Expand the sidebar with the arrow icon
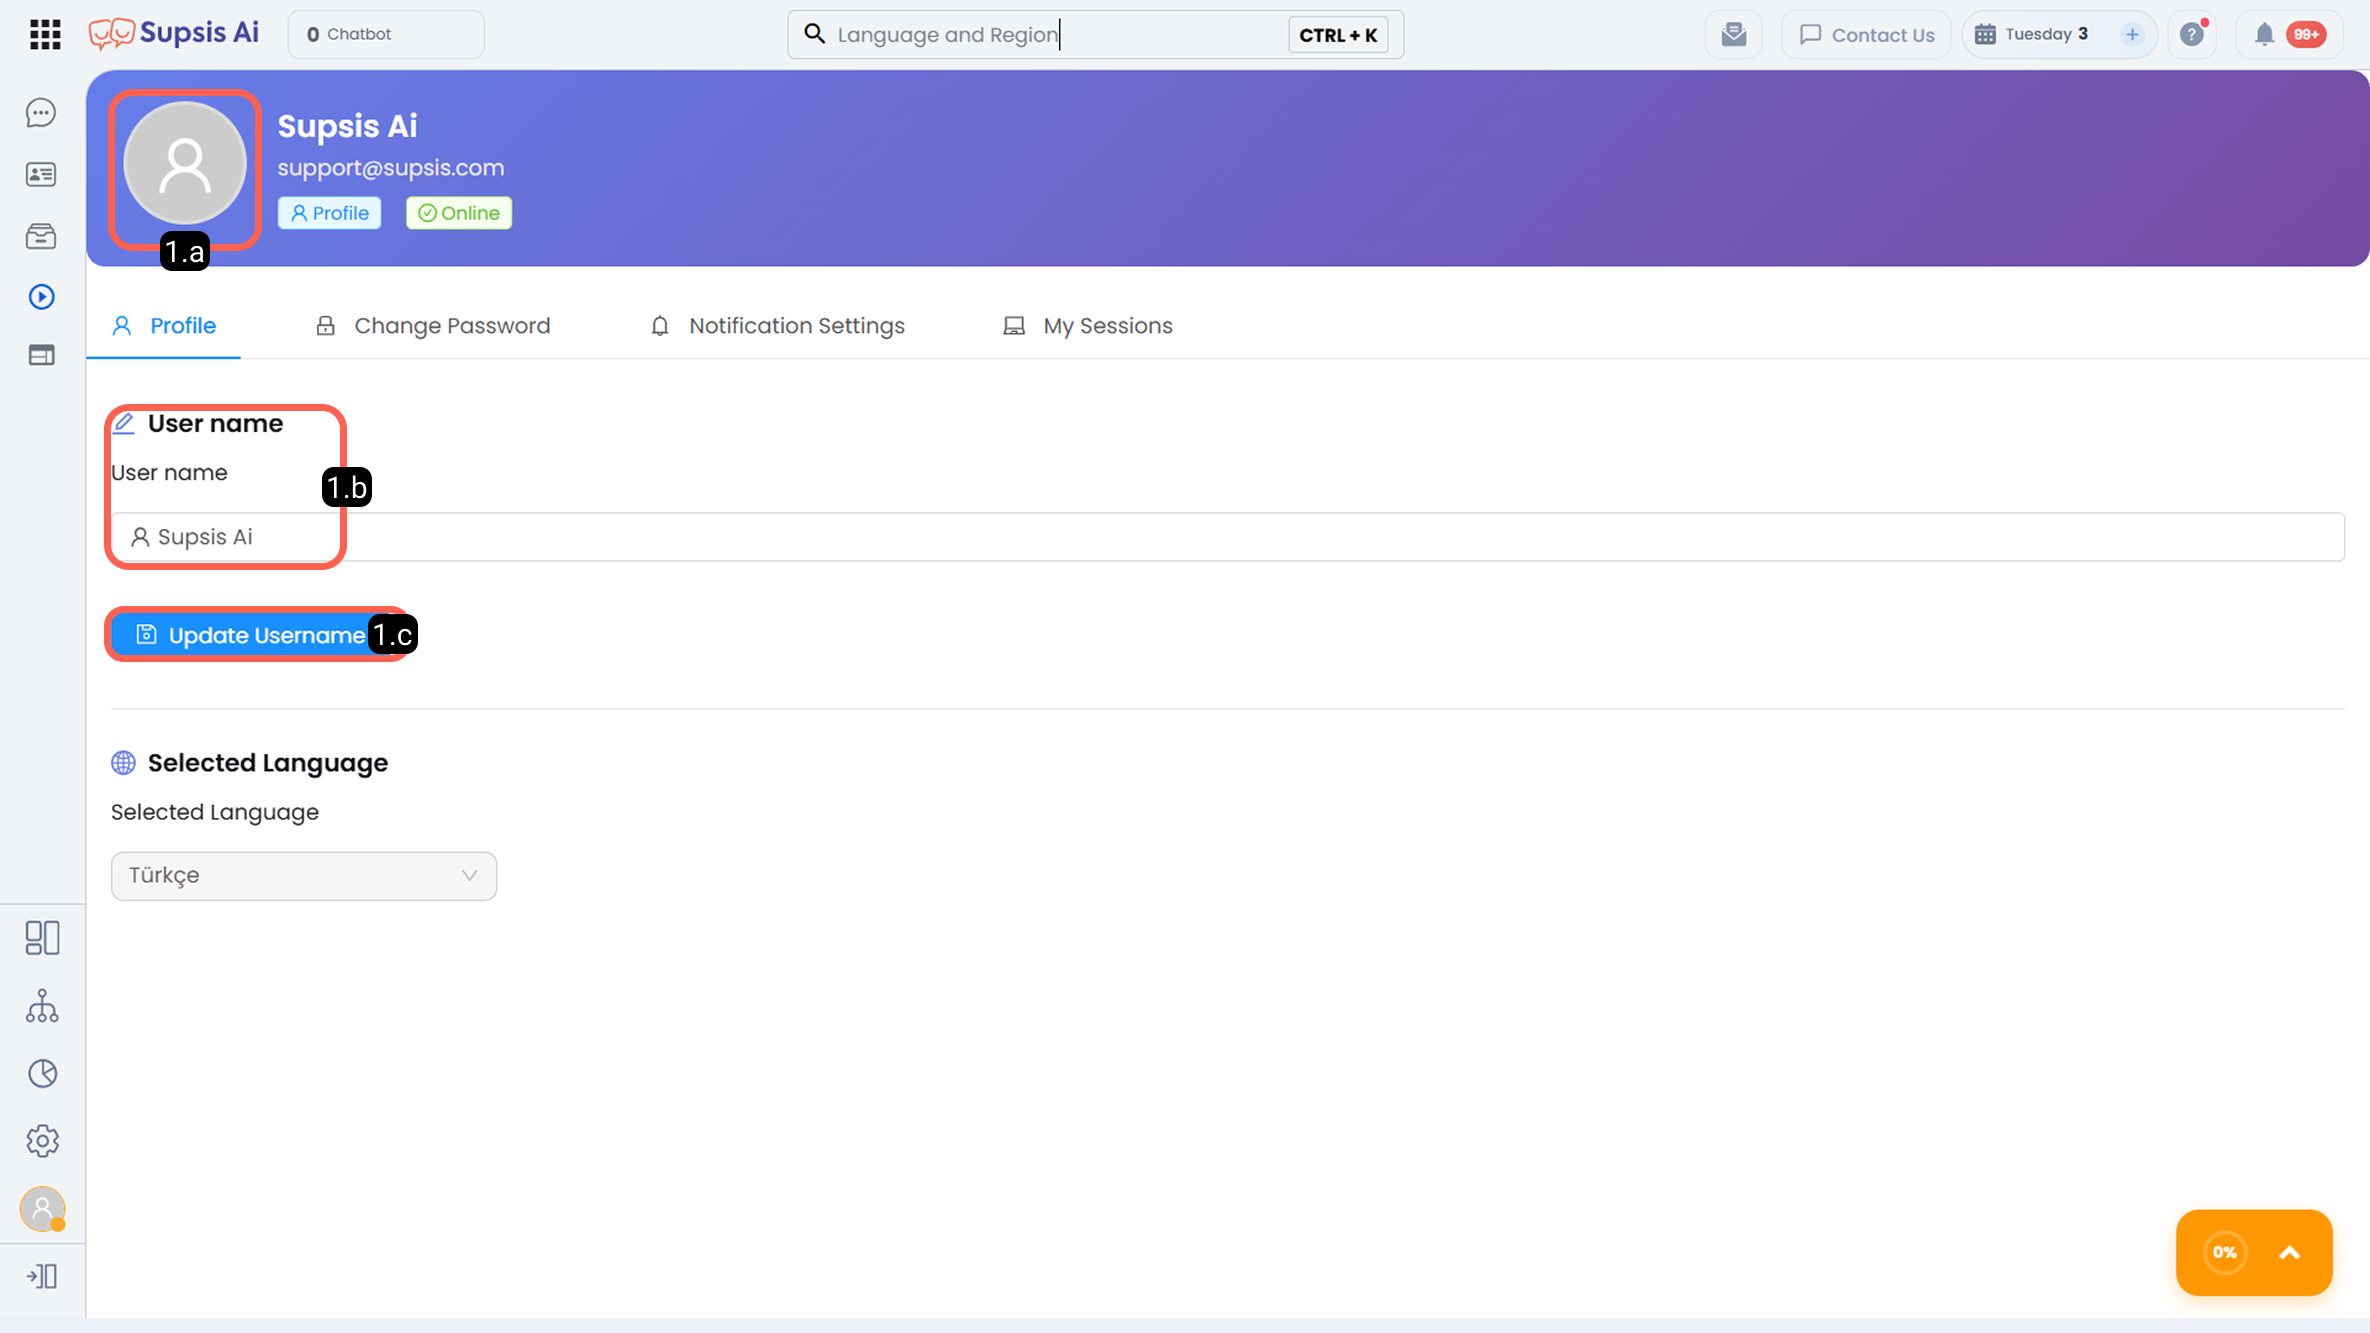This screenshot has width=2370, height=1333. 42,1277
